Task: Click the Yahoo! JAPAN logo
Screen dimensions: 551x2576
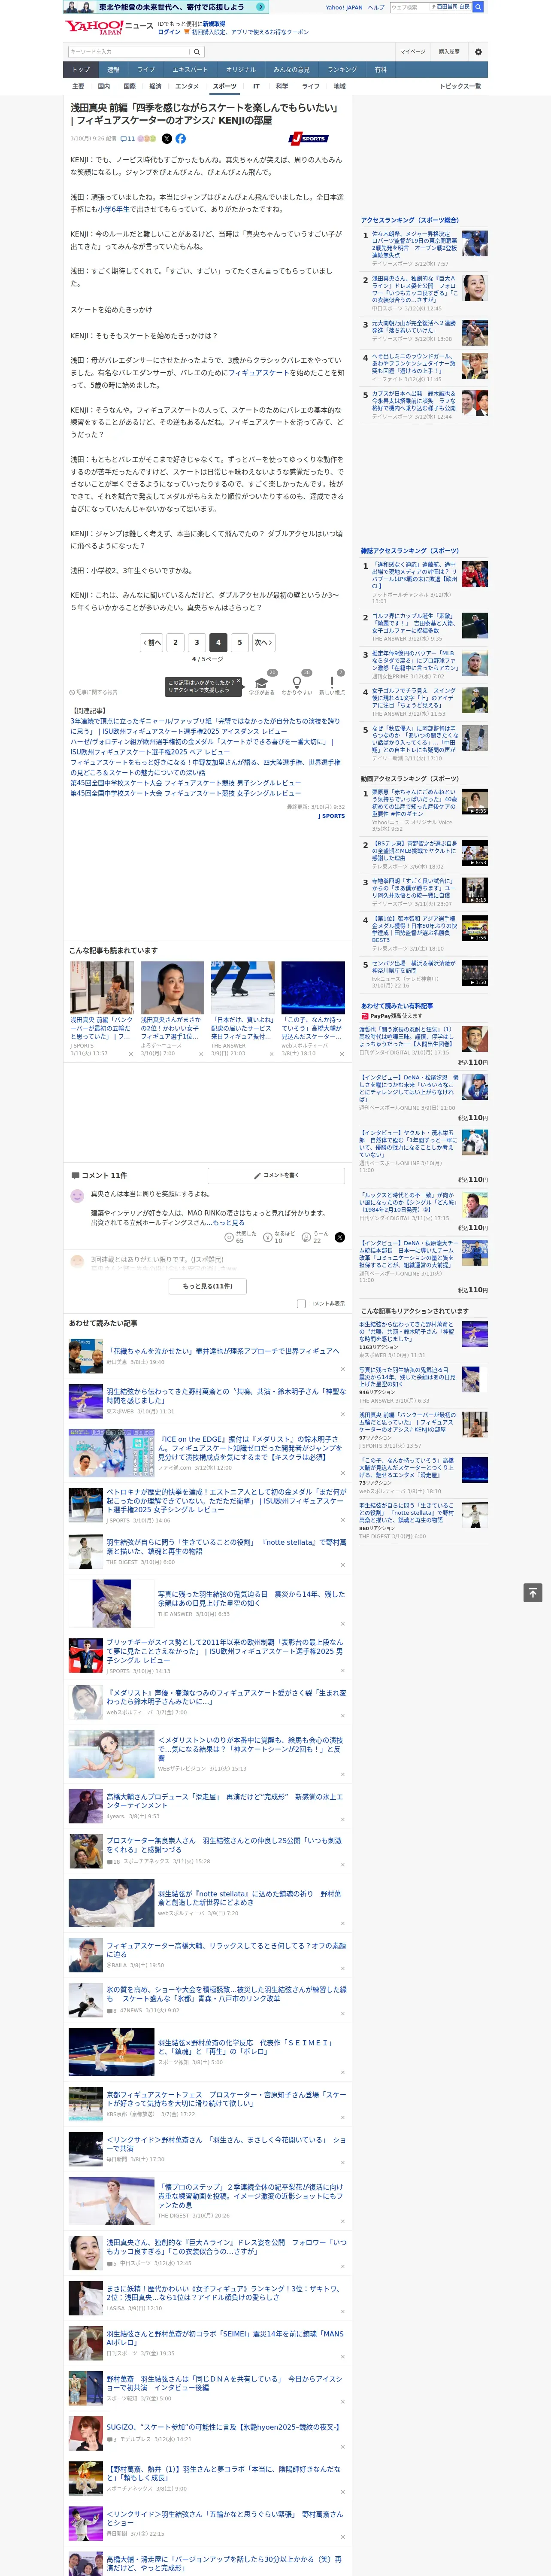Action: coord(94,27)
